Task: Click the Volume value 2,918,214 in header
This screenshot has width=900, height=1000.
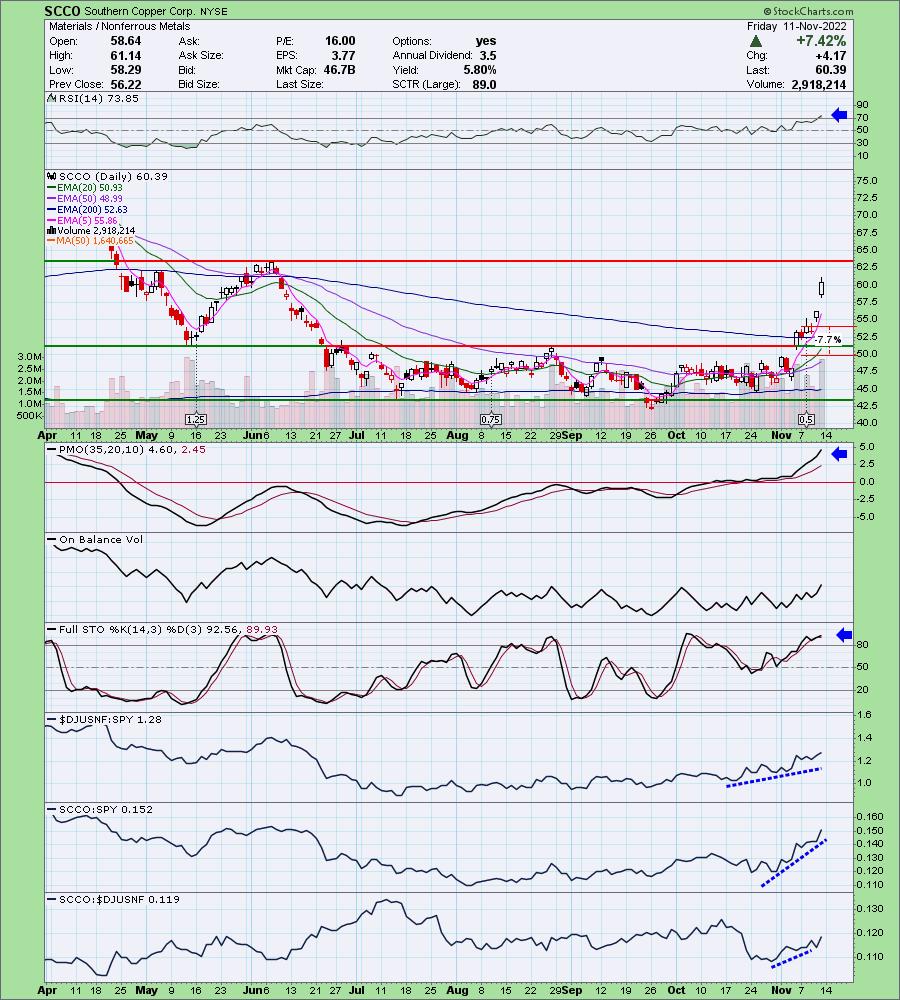Action: click(818, 84)
